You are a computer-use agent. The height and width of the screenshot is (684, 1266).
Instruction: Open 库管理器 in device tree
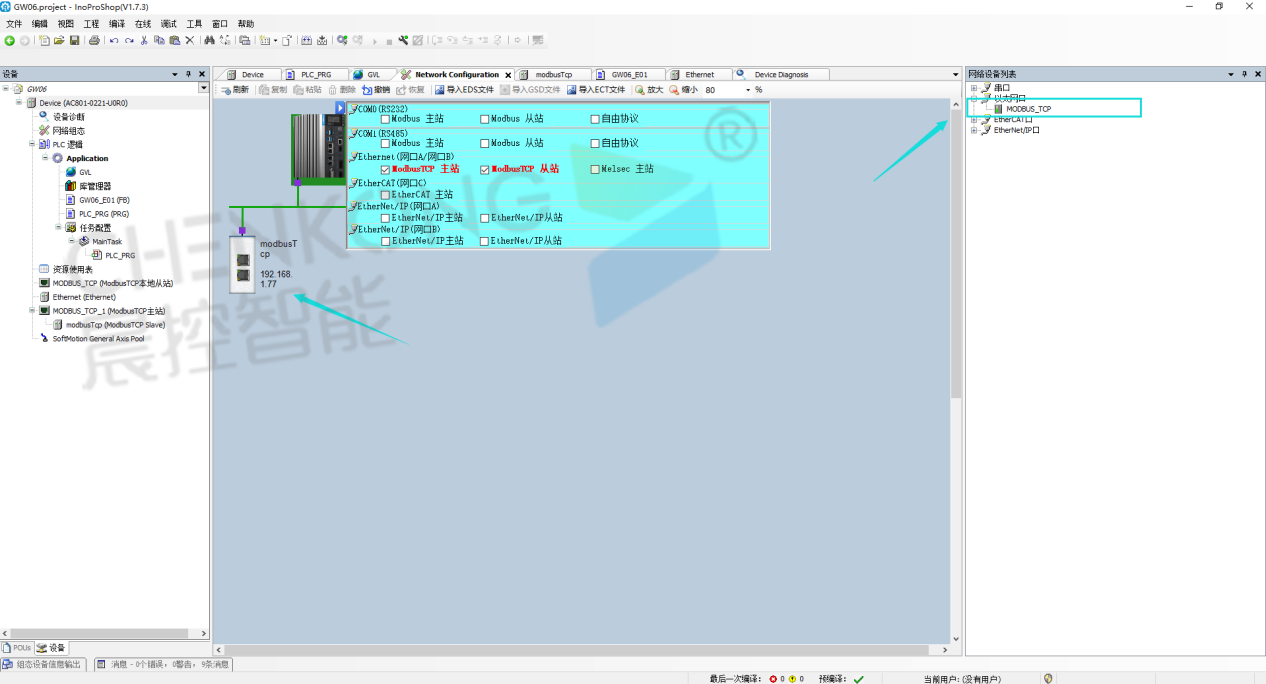pyautogui.click(x=95, y=186)
